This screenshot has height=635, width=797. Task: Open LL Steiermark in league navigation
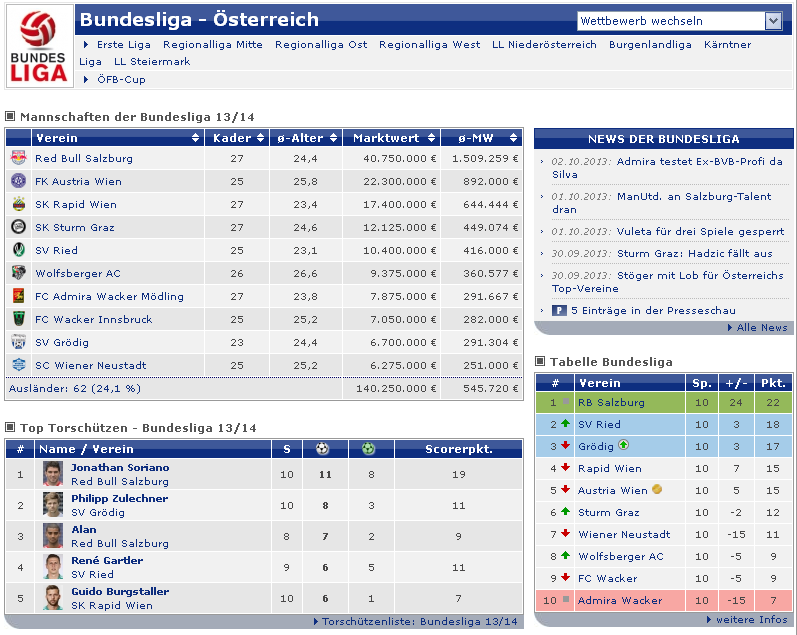[x=152, y=62]
